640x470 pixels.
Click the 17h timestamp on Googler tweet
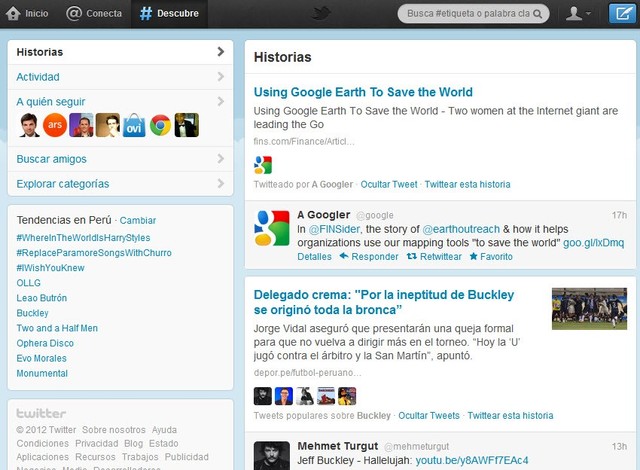619,215
